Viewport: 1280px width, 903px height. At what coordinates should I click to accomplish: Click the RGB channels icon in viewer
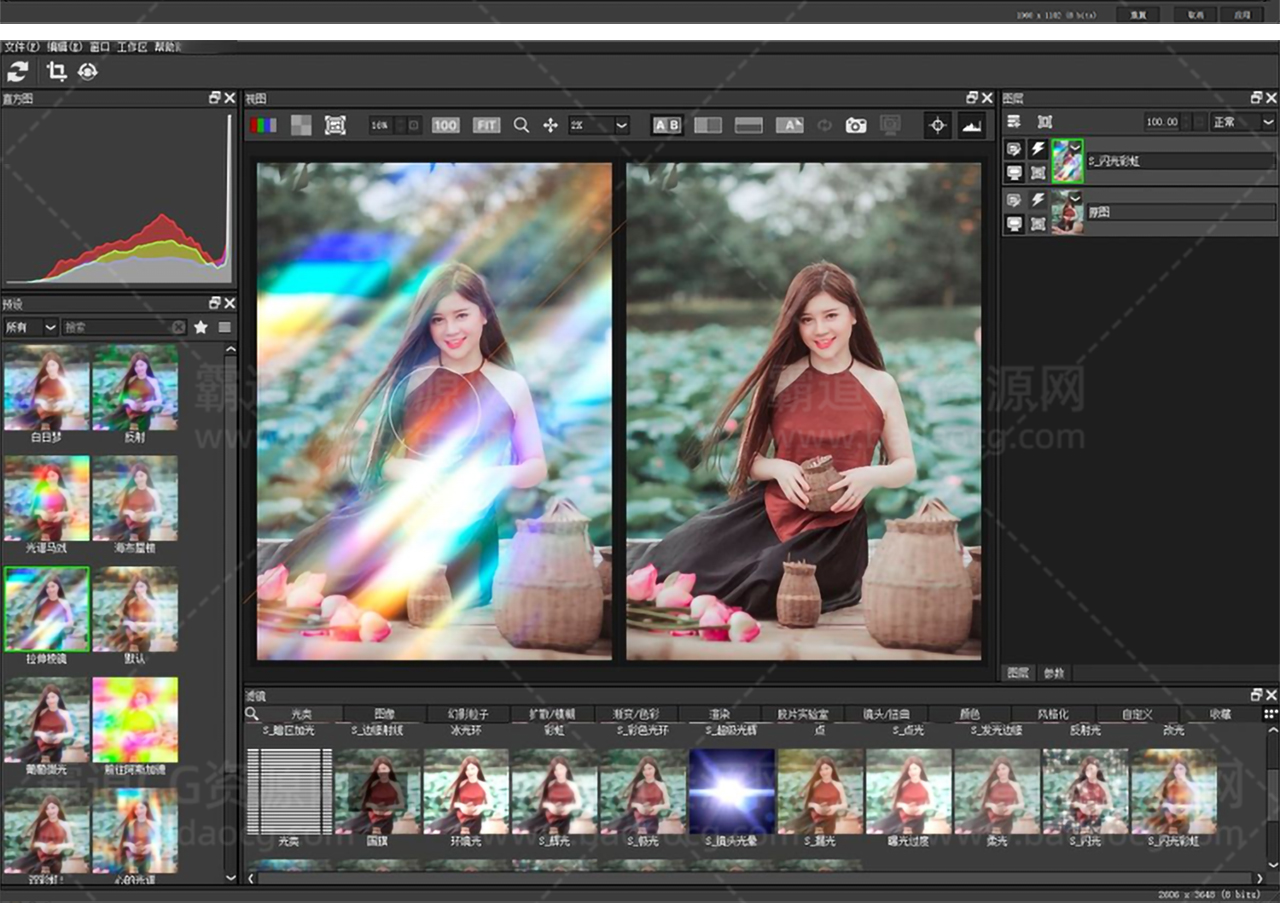[263, 125]
